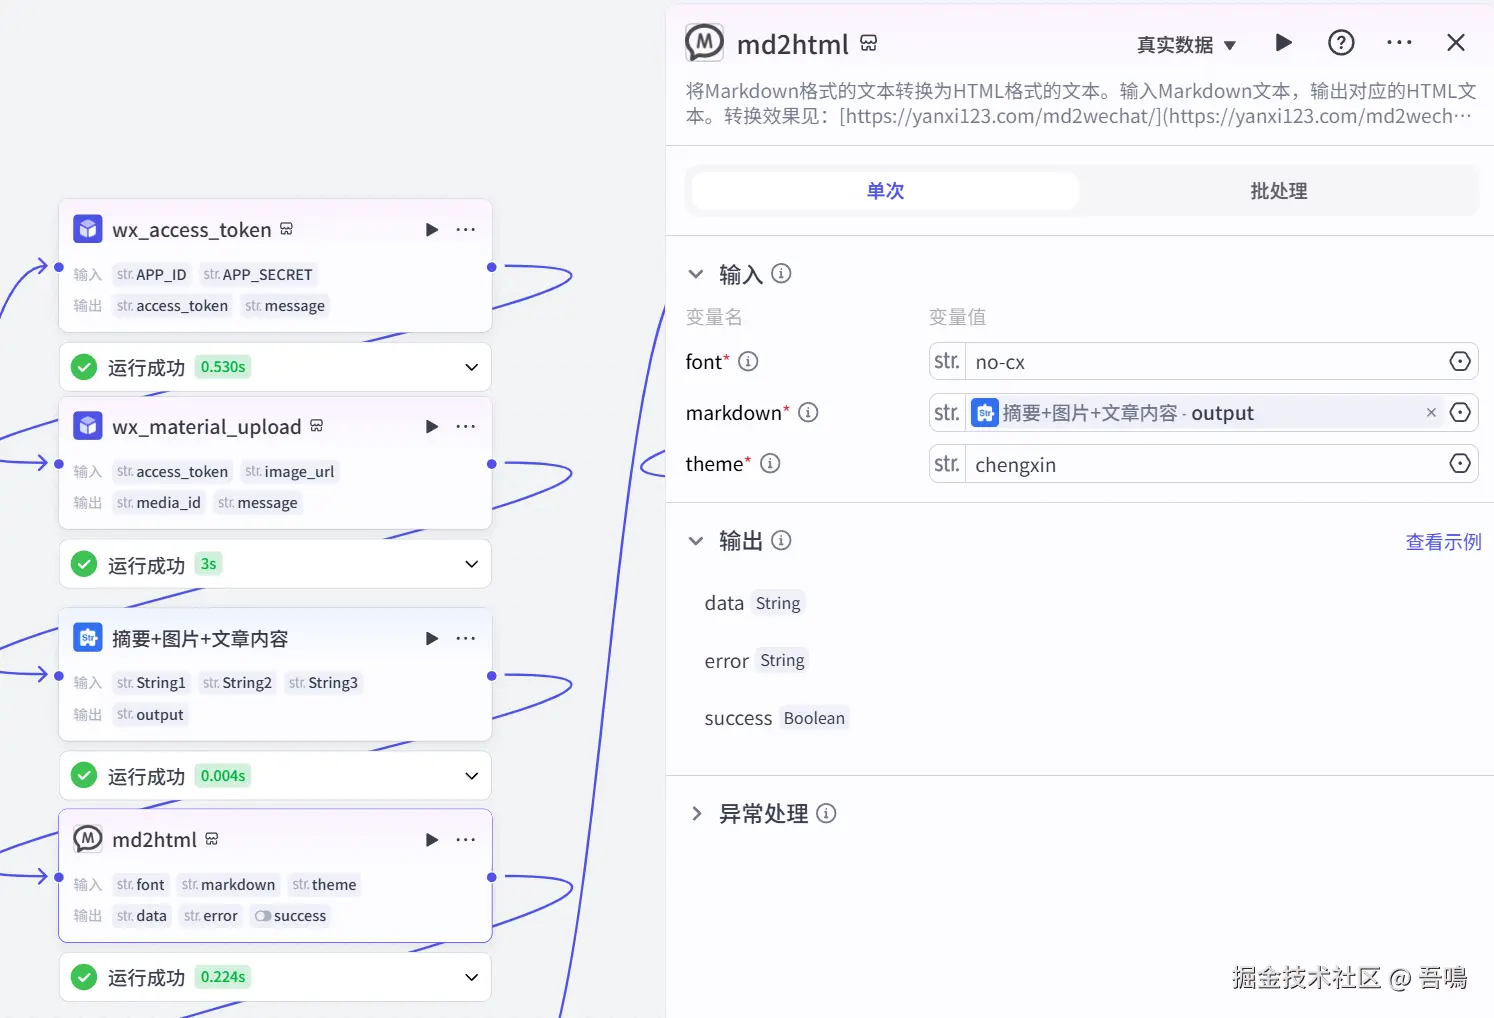Image resolution: width=1494 pixels, height=1018 pixels.
Task: Open variable picker for theme field
Action: click(x=1460, y=464)
